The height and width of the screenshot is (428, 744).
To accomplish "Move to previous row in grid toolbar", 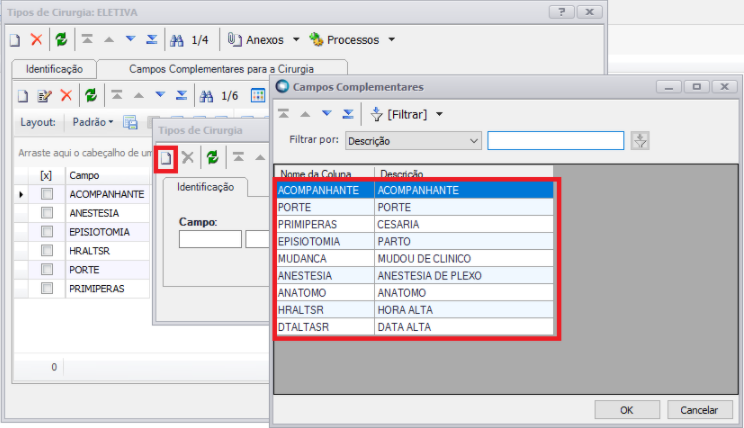I will click(x=139, y=96).
